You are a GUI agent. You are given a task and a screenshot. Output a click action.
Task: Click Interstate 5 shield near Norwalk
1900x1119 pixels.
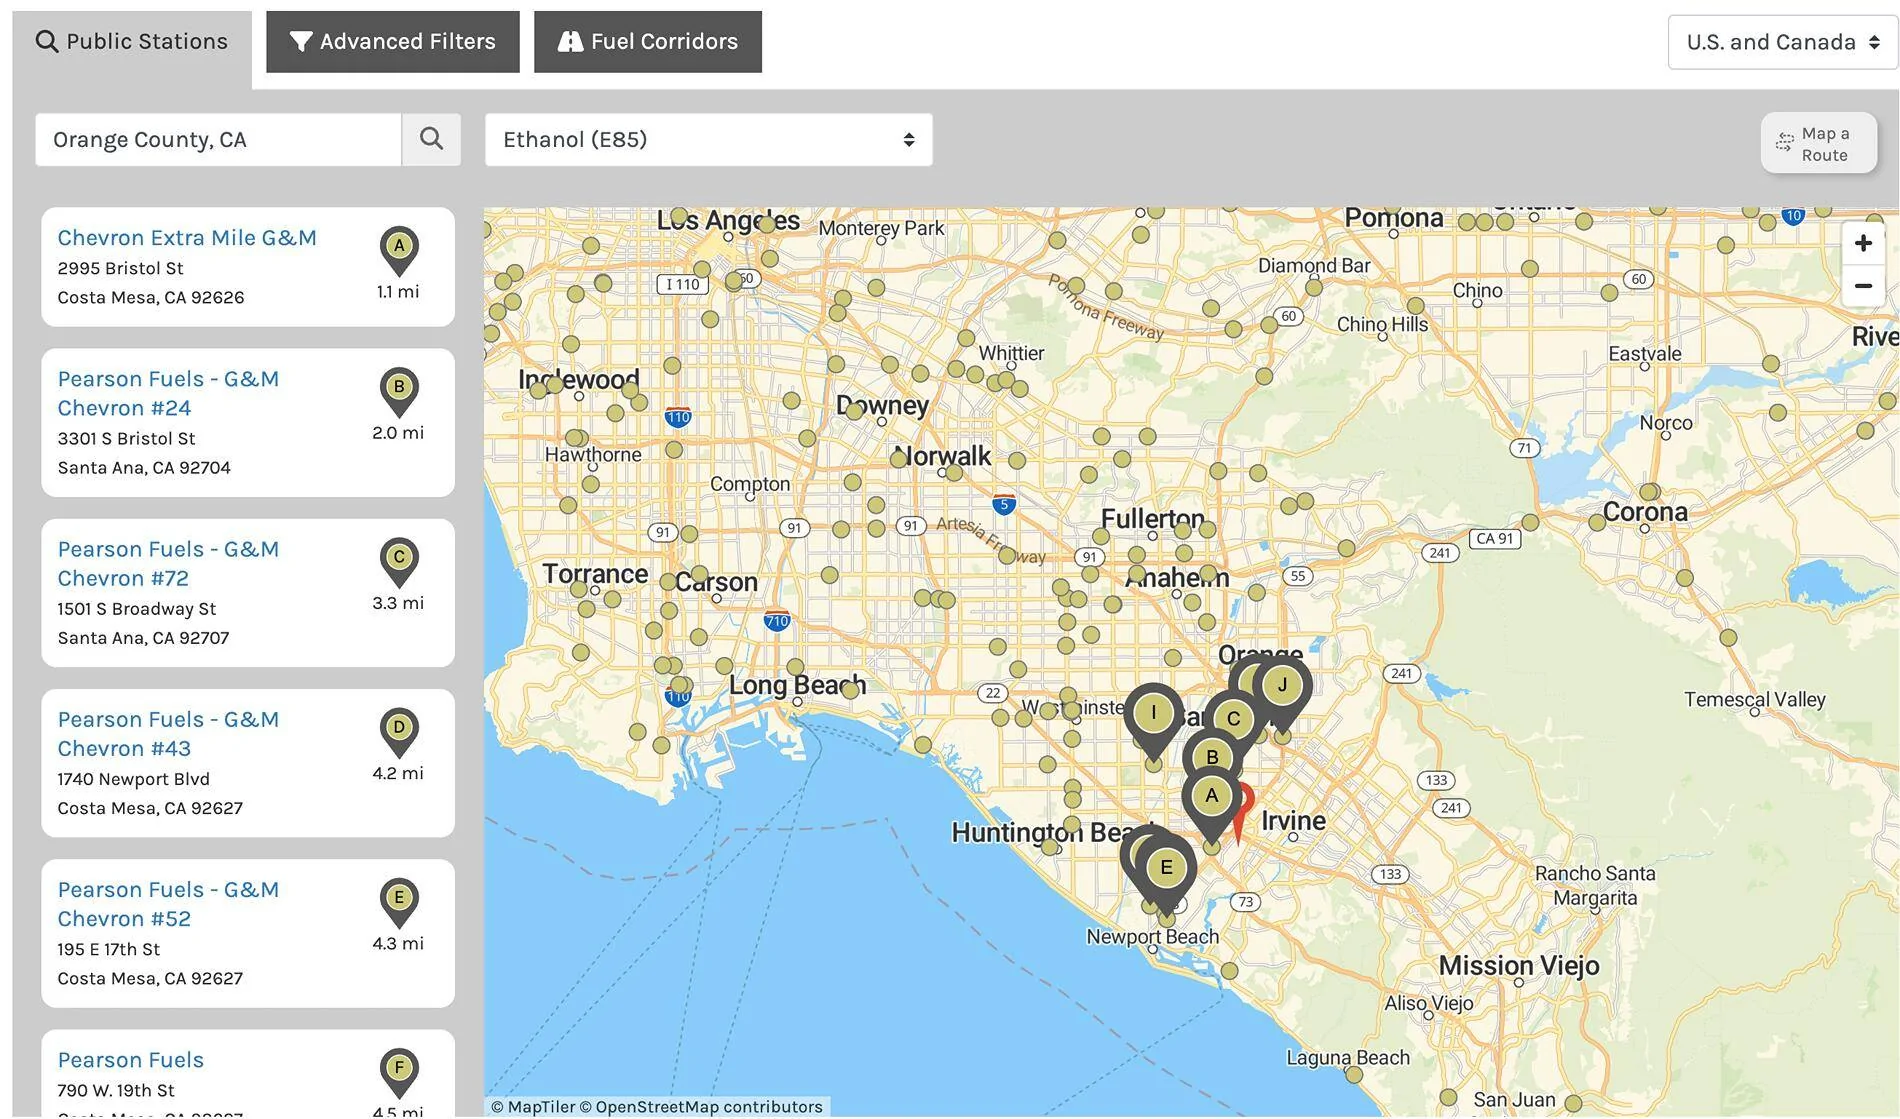click(1004, 504)
